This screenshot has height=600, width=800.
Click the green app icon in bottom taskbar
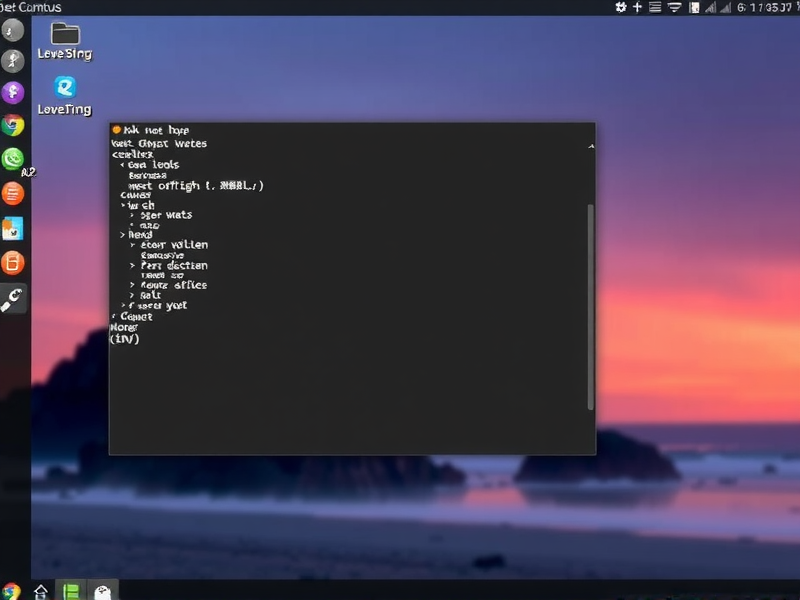pos(68,590)
